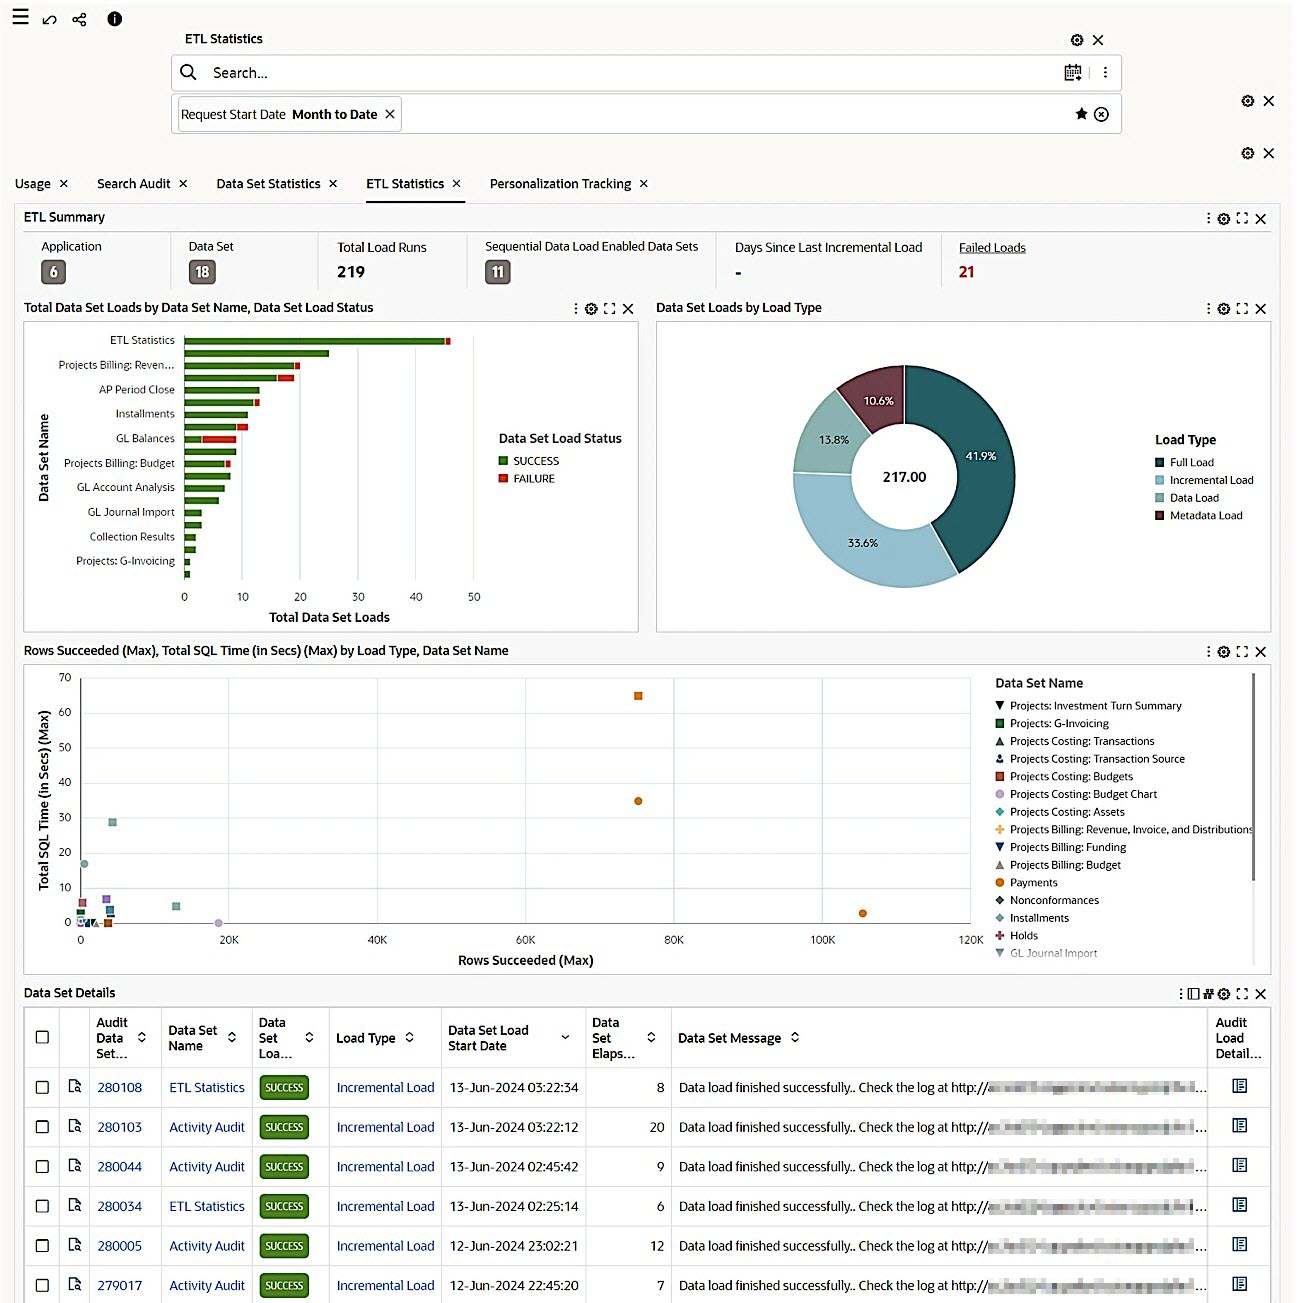Check the box for row 280044

click(x=42, y=1166)
